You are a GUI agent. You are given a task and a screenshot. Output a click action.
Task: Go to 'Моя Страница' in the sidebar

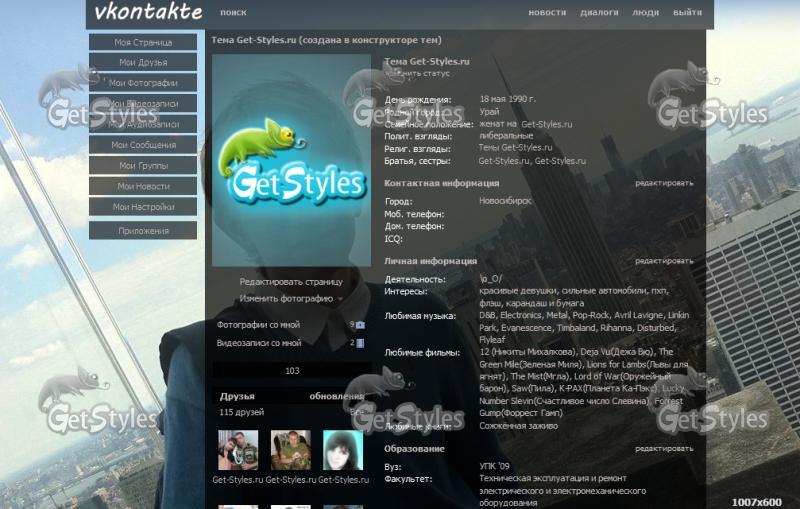point(143,42)
